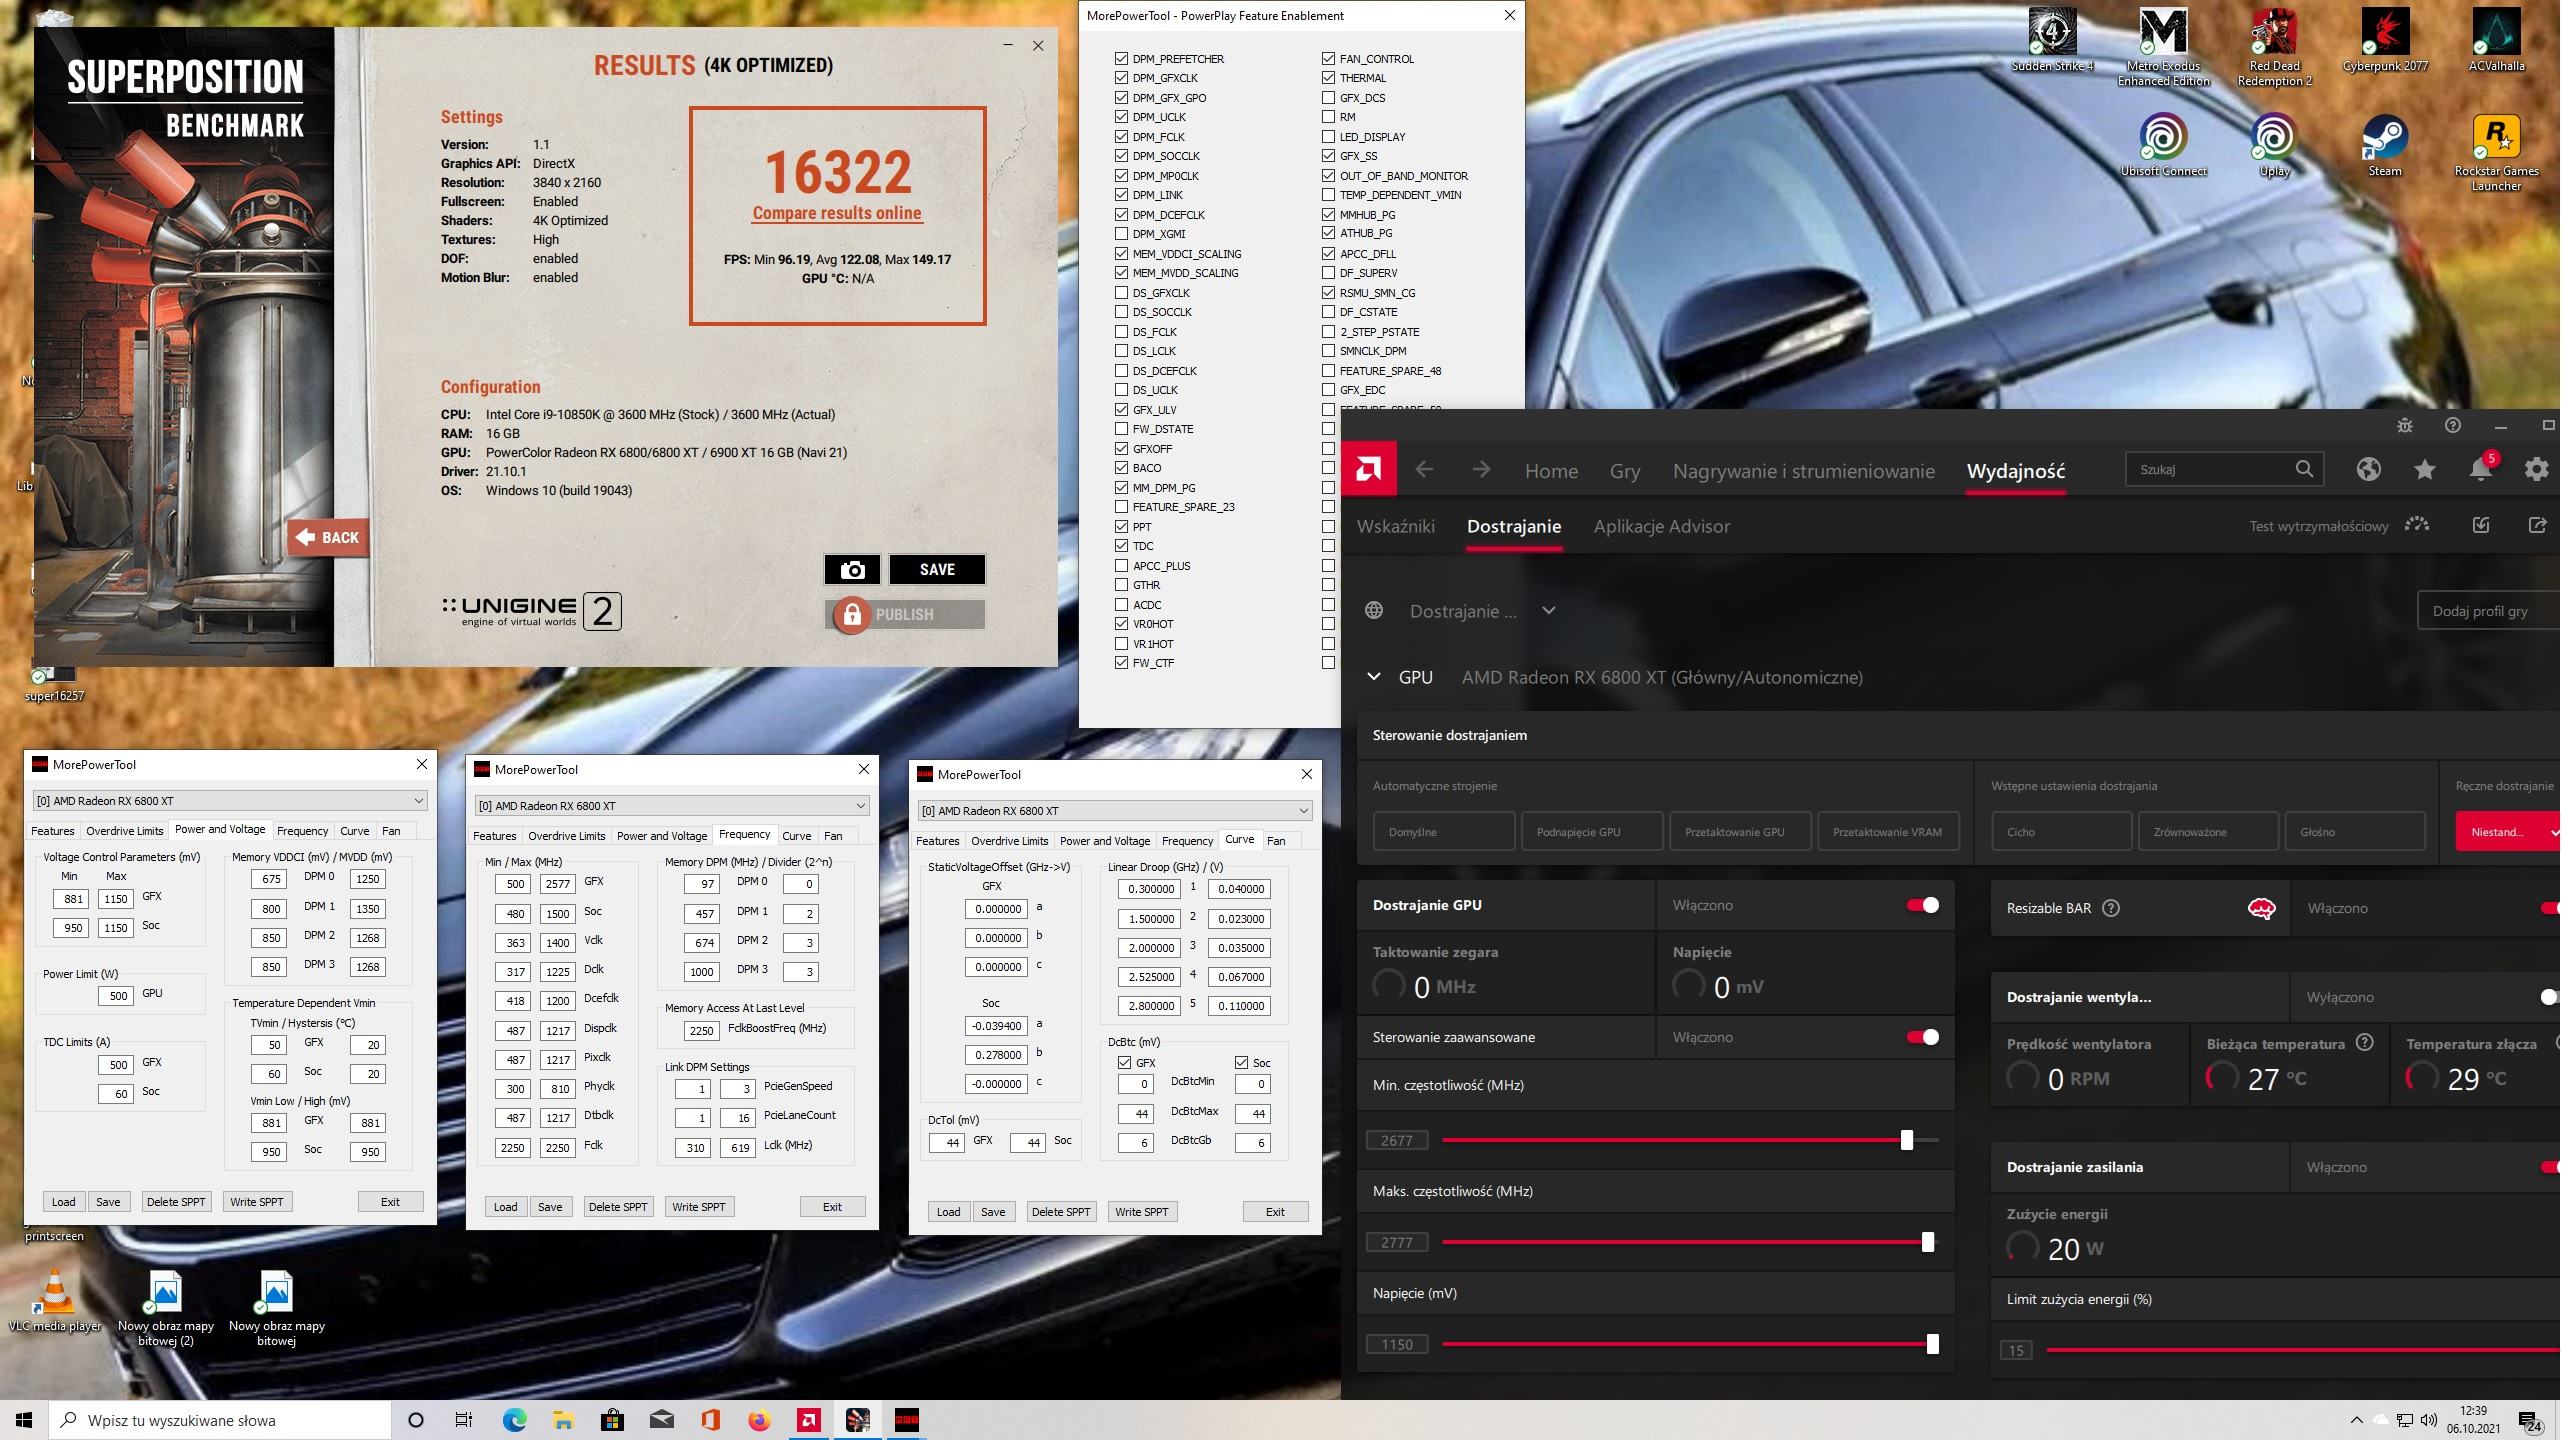Click the Write SPPT button

(x=256, y=1202)
